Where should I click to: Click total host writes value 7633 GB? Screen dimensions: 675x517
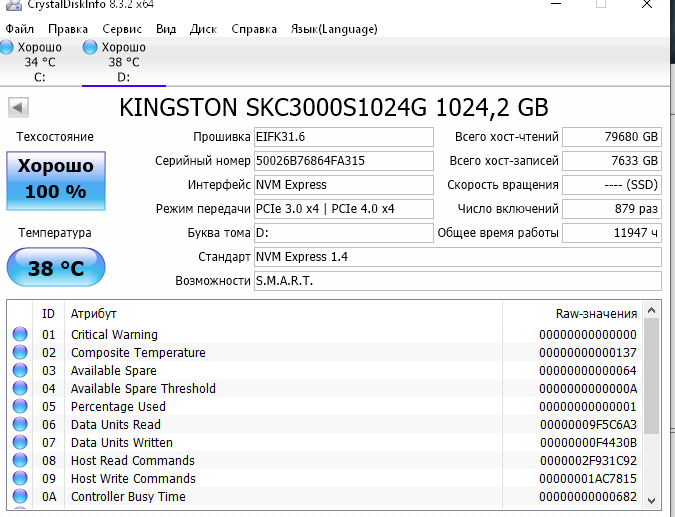point(612,161)
